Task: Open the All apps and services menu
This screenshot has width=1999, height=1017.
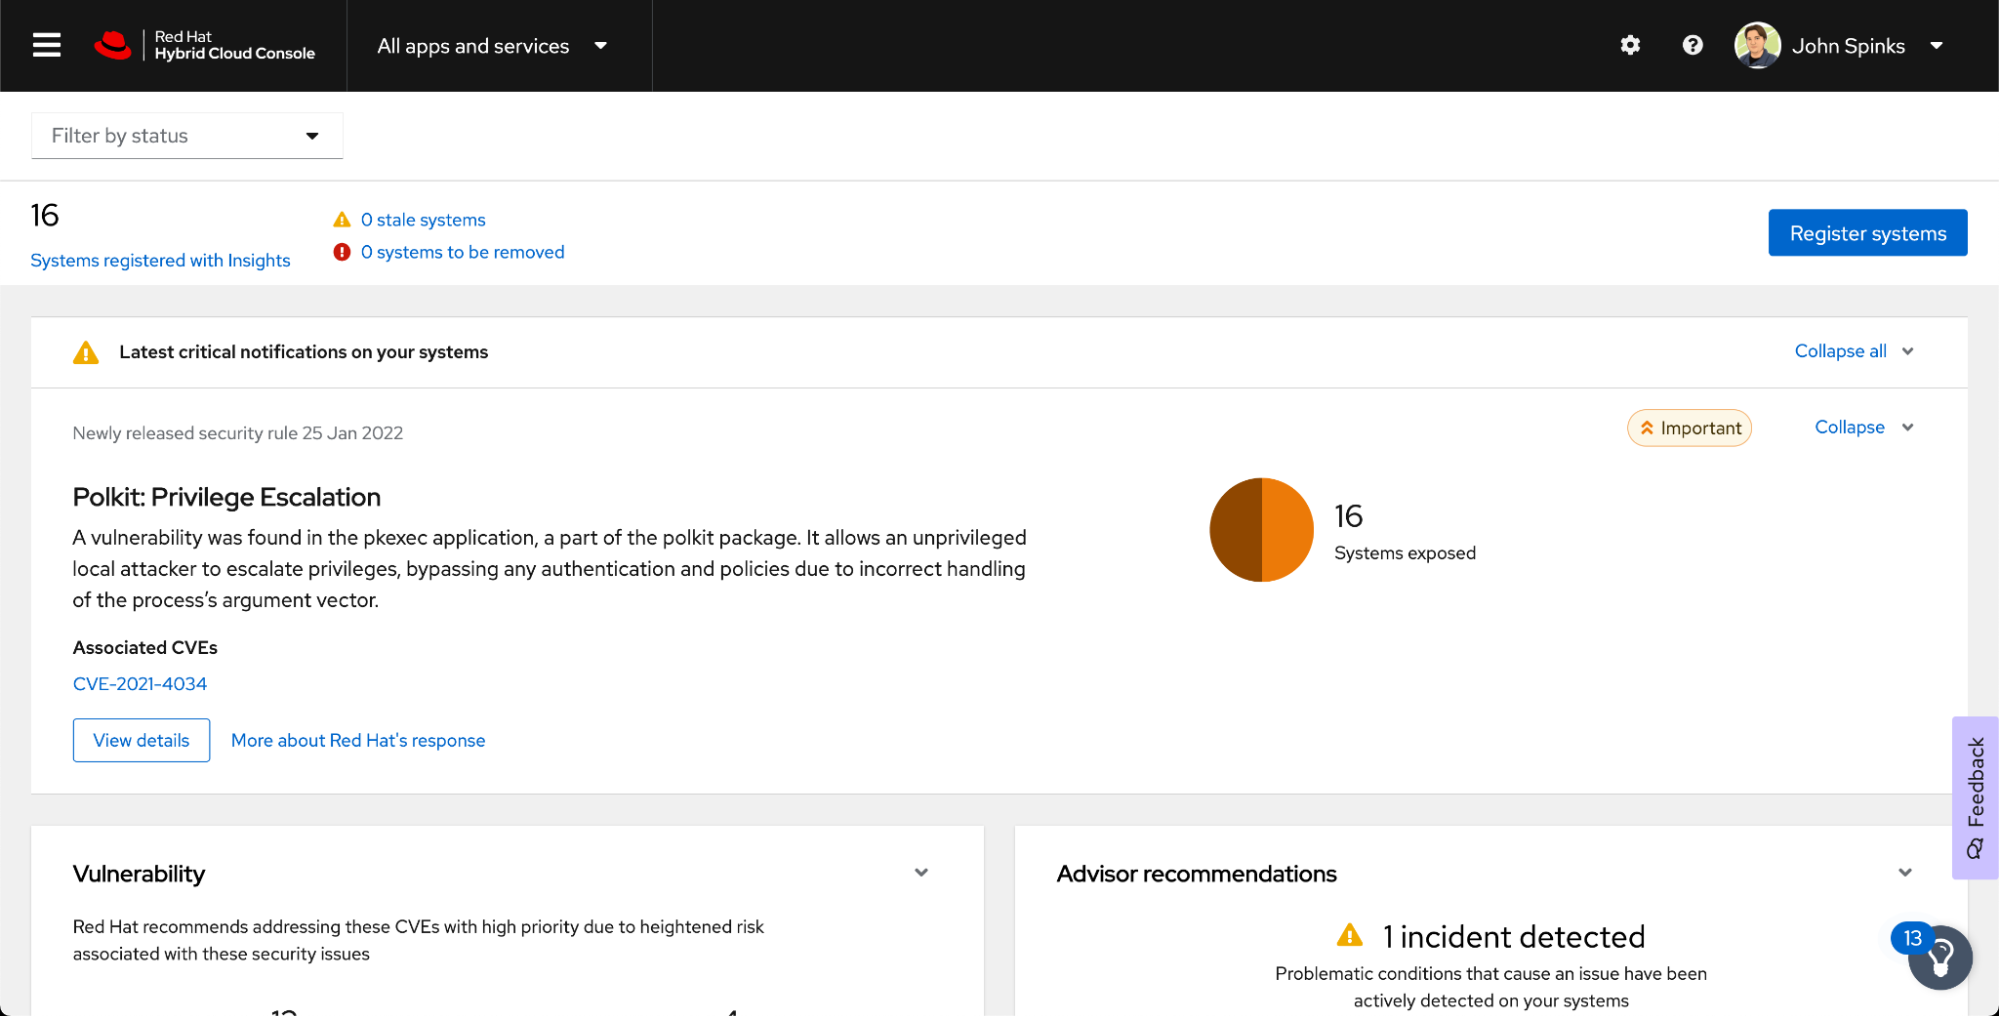Action: [491, 46]
